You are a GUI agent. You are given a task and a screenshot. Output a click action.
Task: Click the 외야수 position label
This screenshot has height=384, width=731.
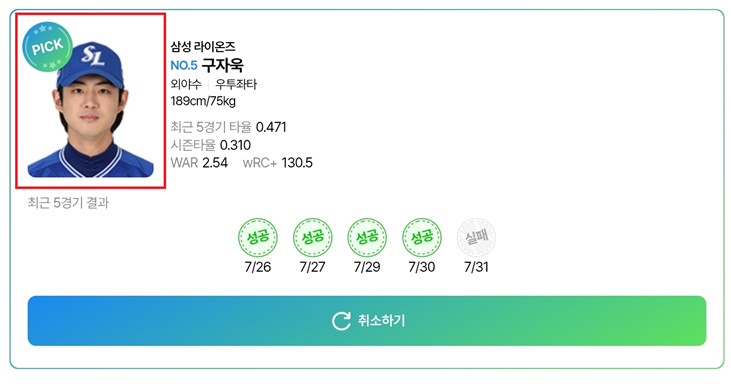(x=186, y=84)
